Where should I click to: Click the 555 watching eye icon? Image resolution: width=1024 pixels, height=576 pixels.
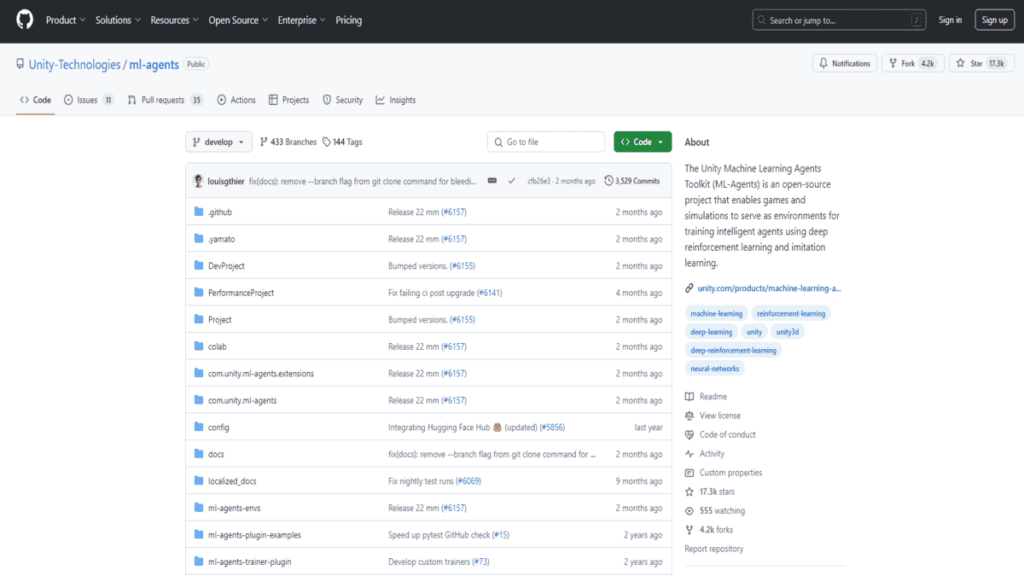(689, 511)
